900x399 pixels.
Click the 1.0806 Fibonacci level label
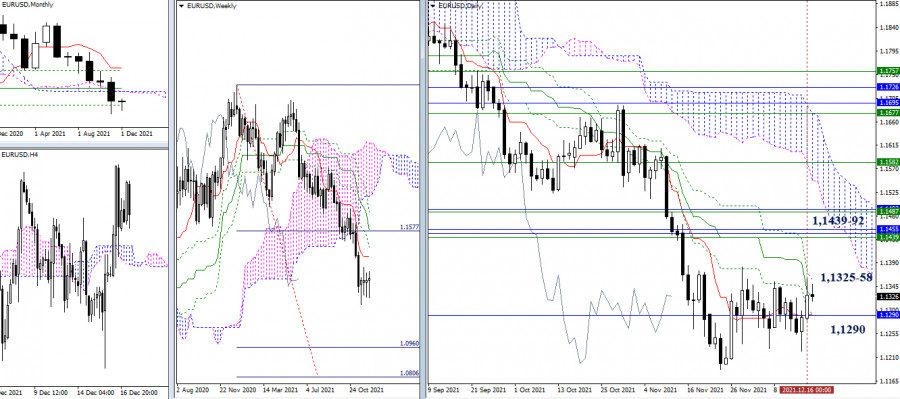[410, 373]
